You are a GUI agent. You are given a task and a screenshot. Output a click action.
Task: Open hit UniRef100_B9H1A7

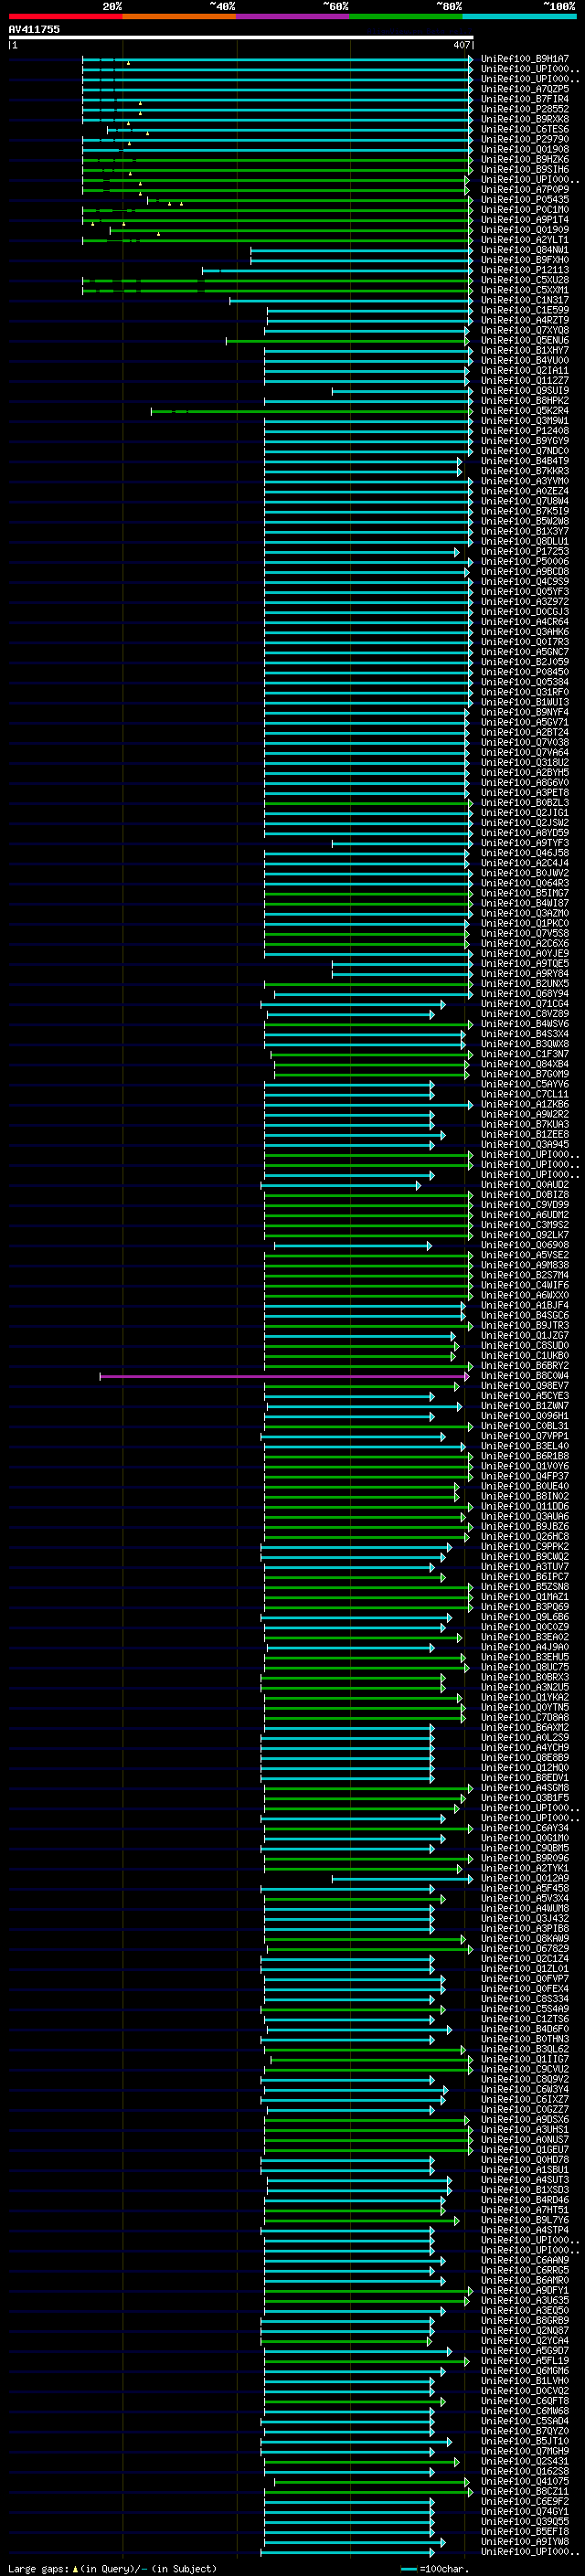525,59
